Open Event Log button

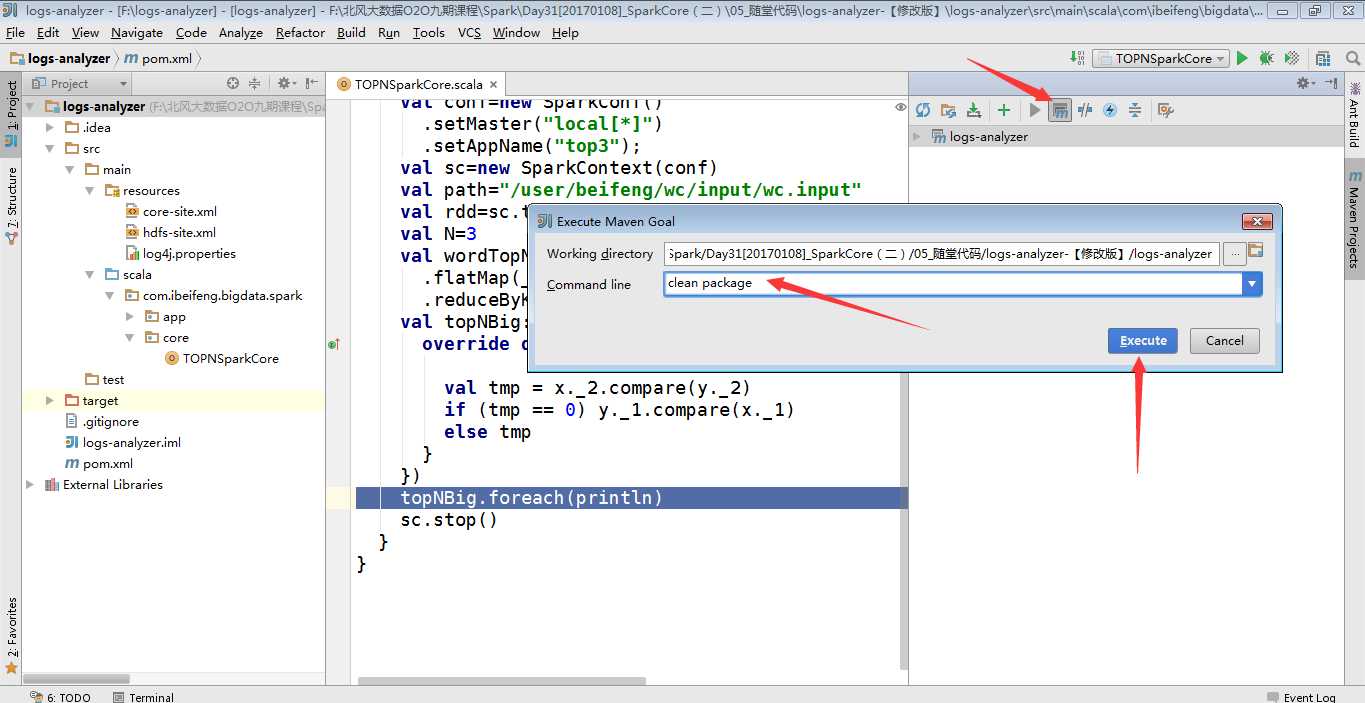pos(1301,697)
